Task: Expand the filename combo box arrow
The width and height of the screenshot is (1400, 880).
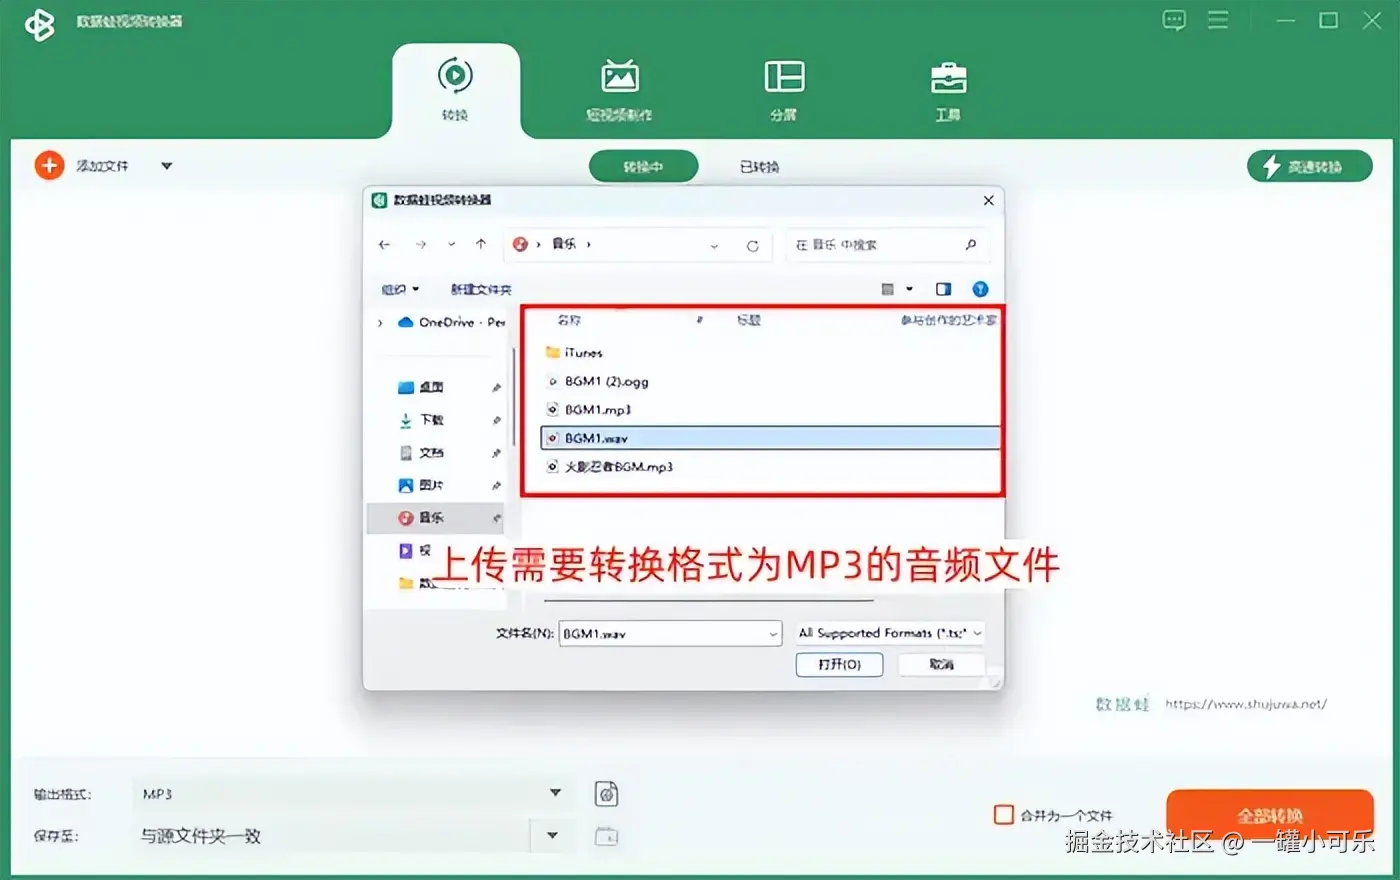Action: pyautogui.click(x=773, y=634)
